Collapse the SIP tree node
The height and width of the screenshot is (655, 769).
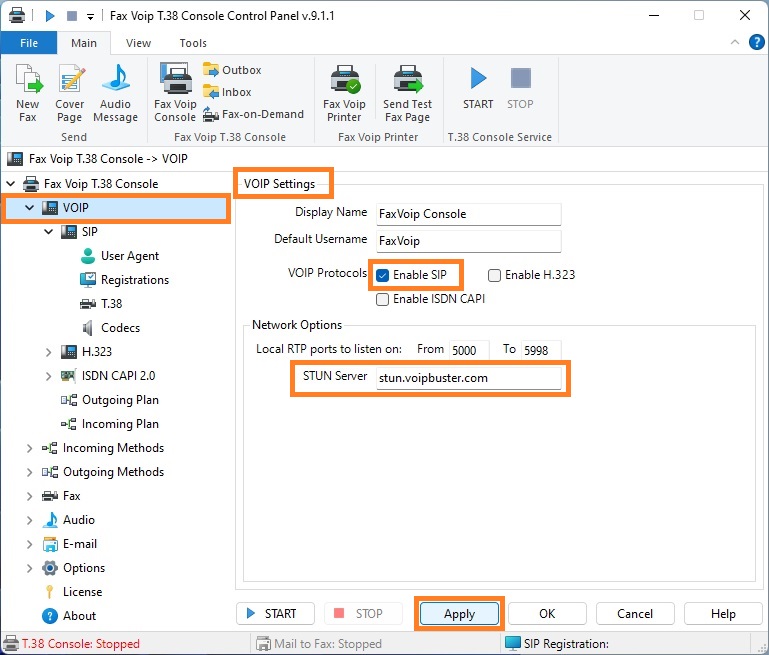click(49, 232)
